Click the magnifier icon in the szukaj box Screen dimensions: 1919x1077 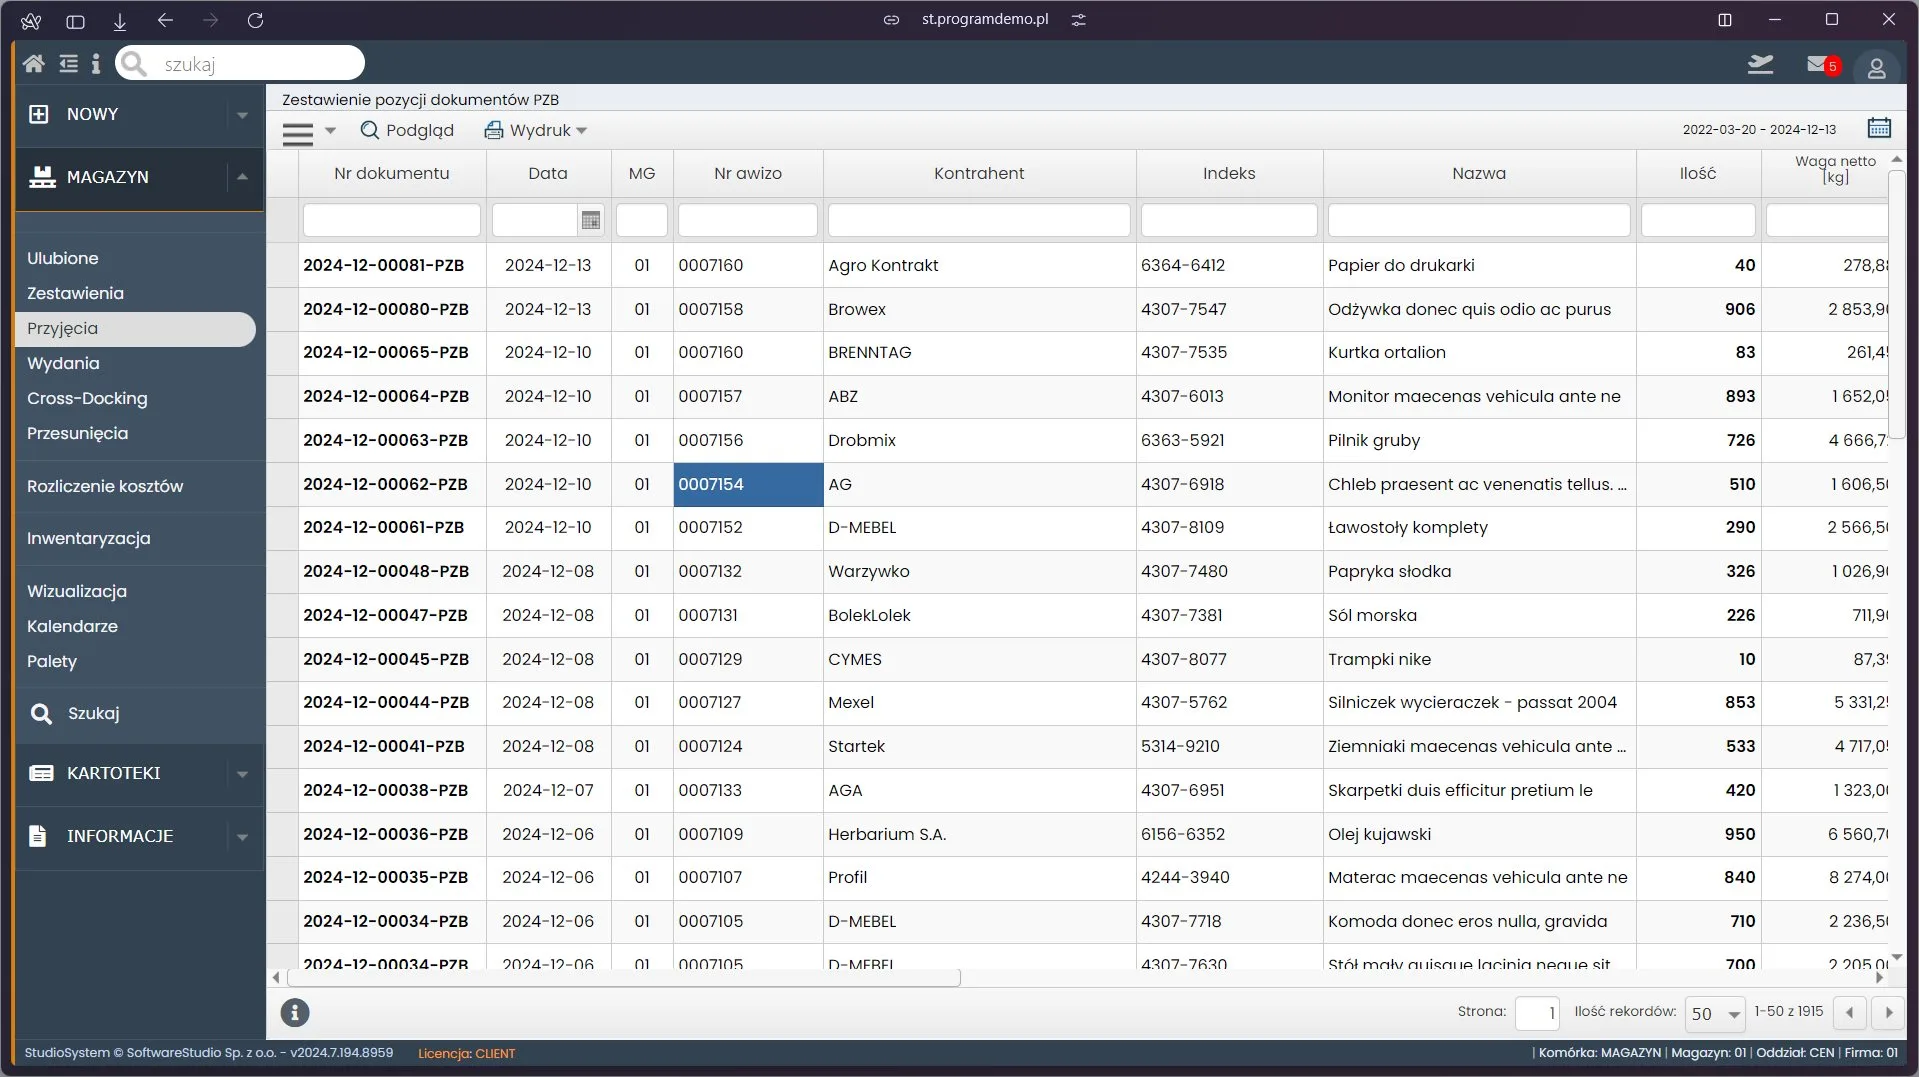coord(134,64)
